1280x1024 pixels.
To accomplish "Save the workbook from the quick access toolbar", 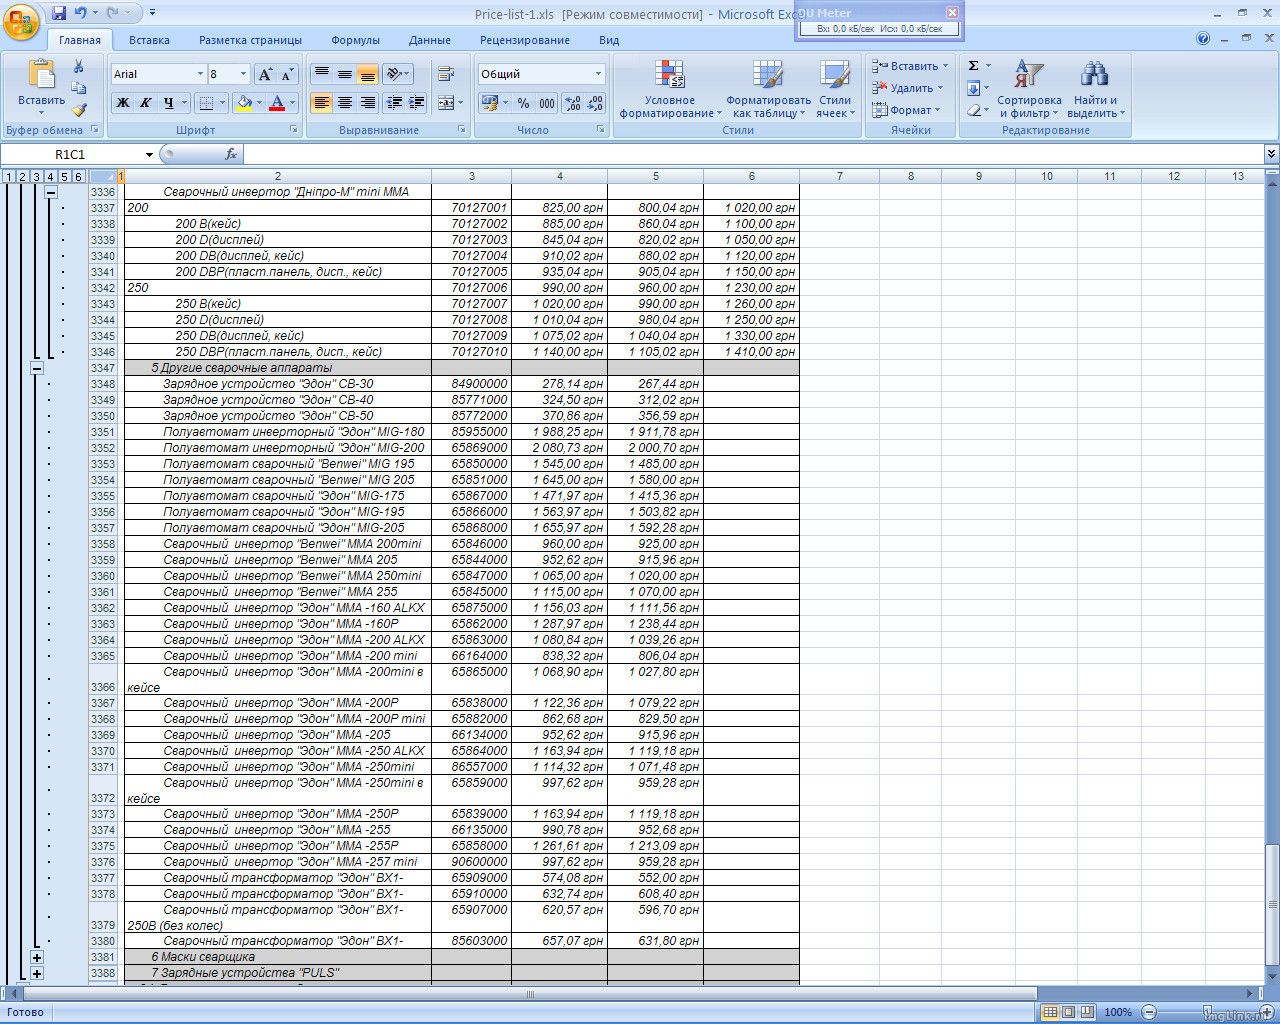I will tap(59, 13).
